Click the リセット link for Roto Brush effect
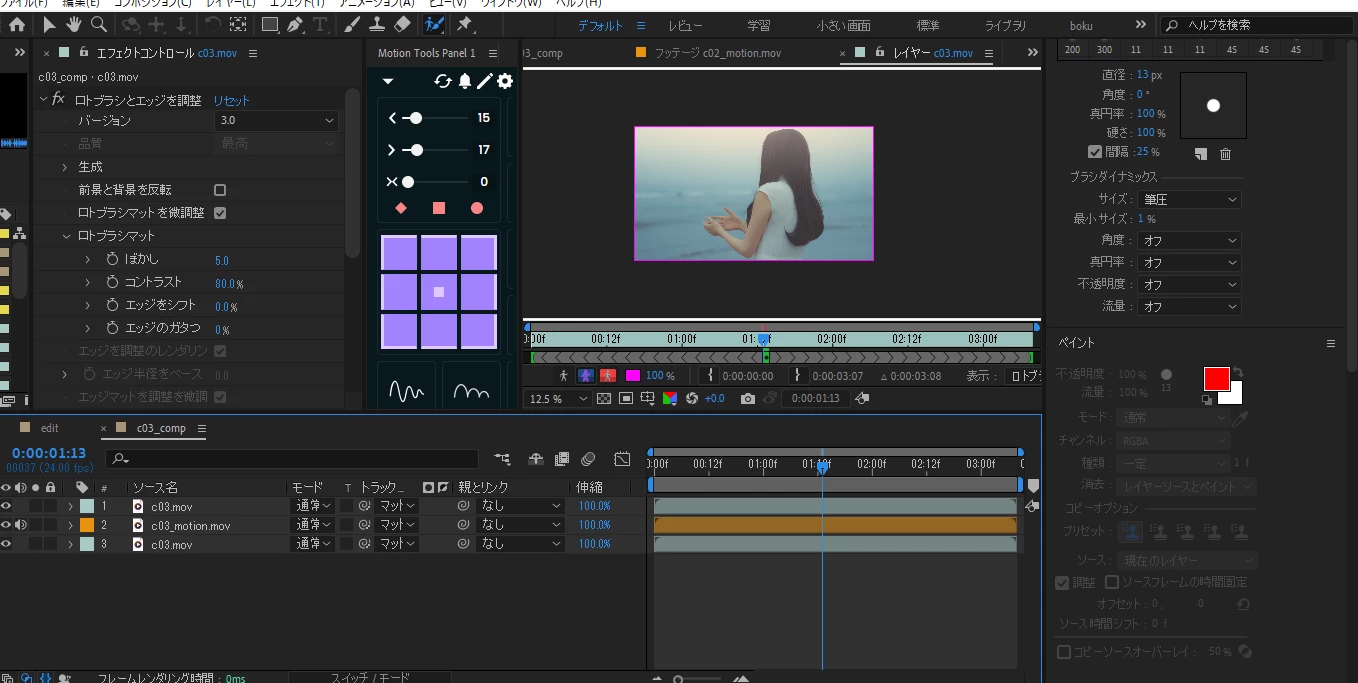Screen dimensions: 1358x683 click(x=231, y=101)
